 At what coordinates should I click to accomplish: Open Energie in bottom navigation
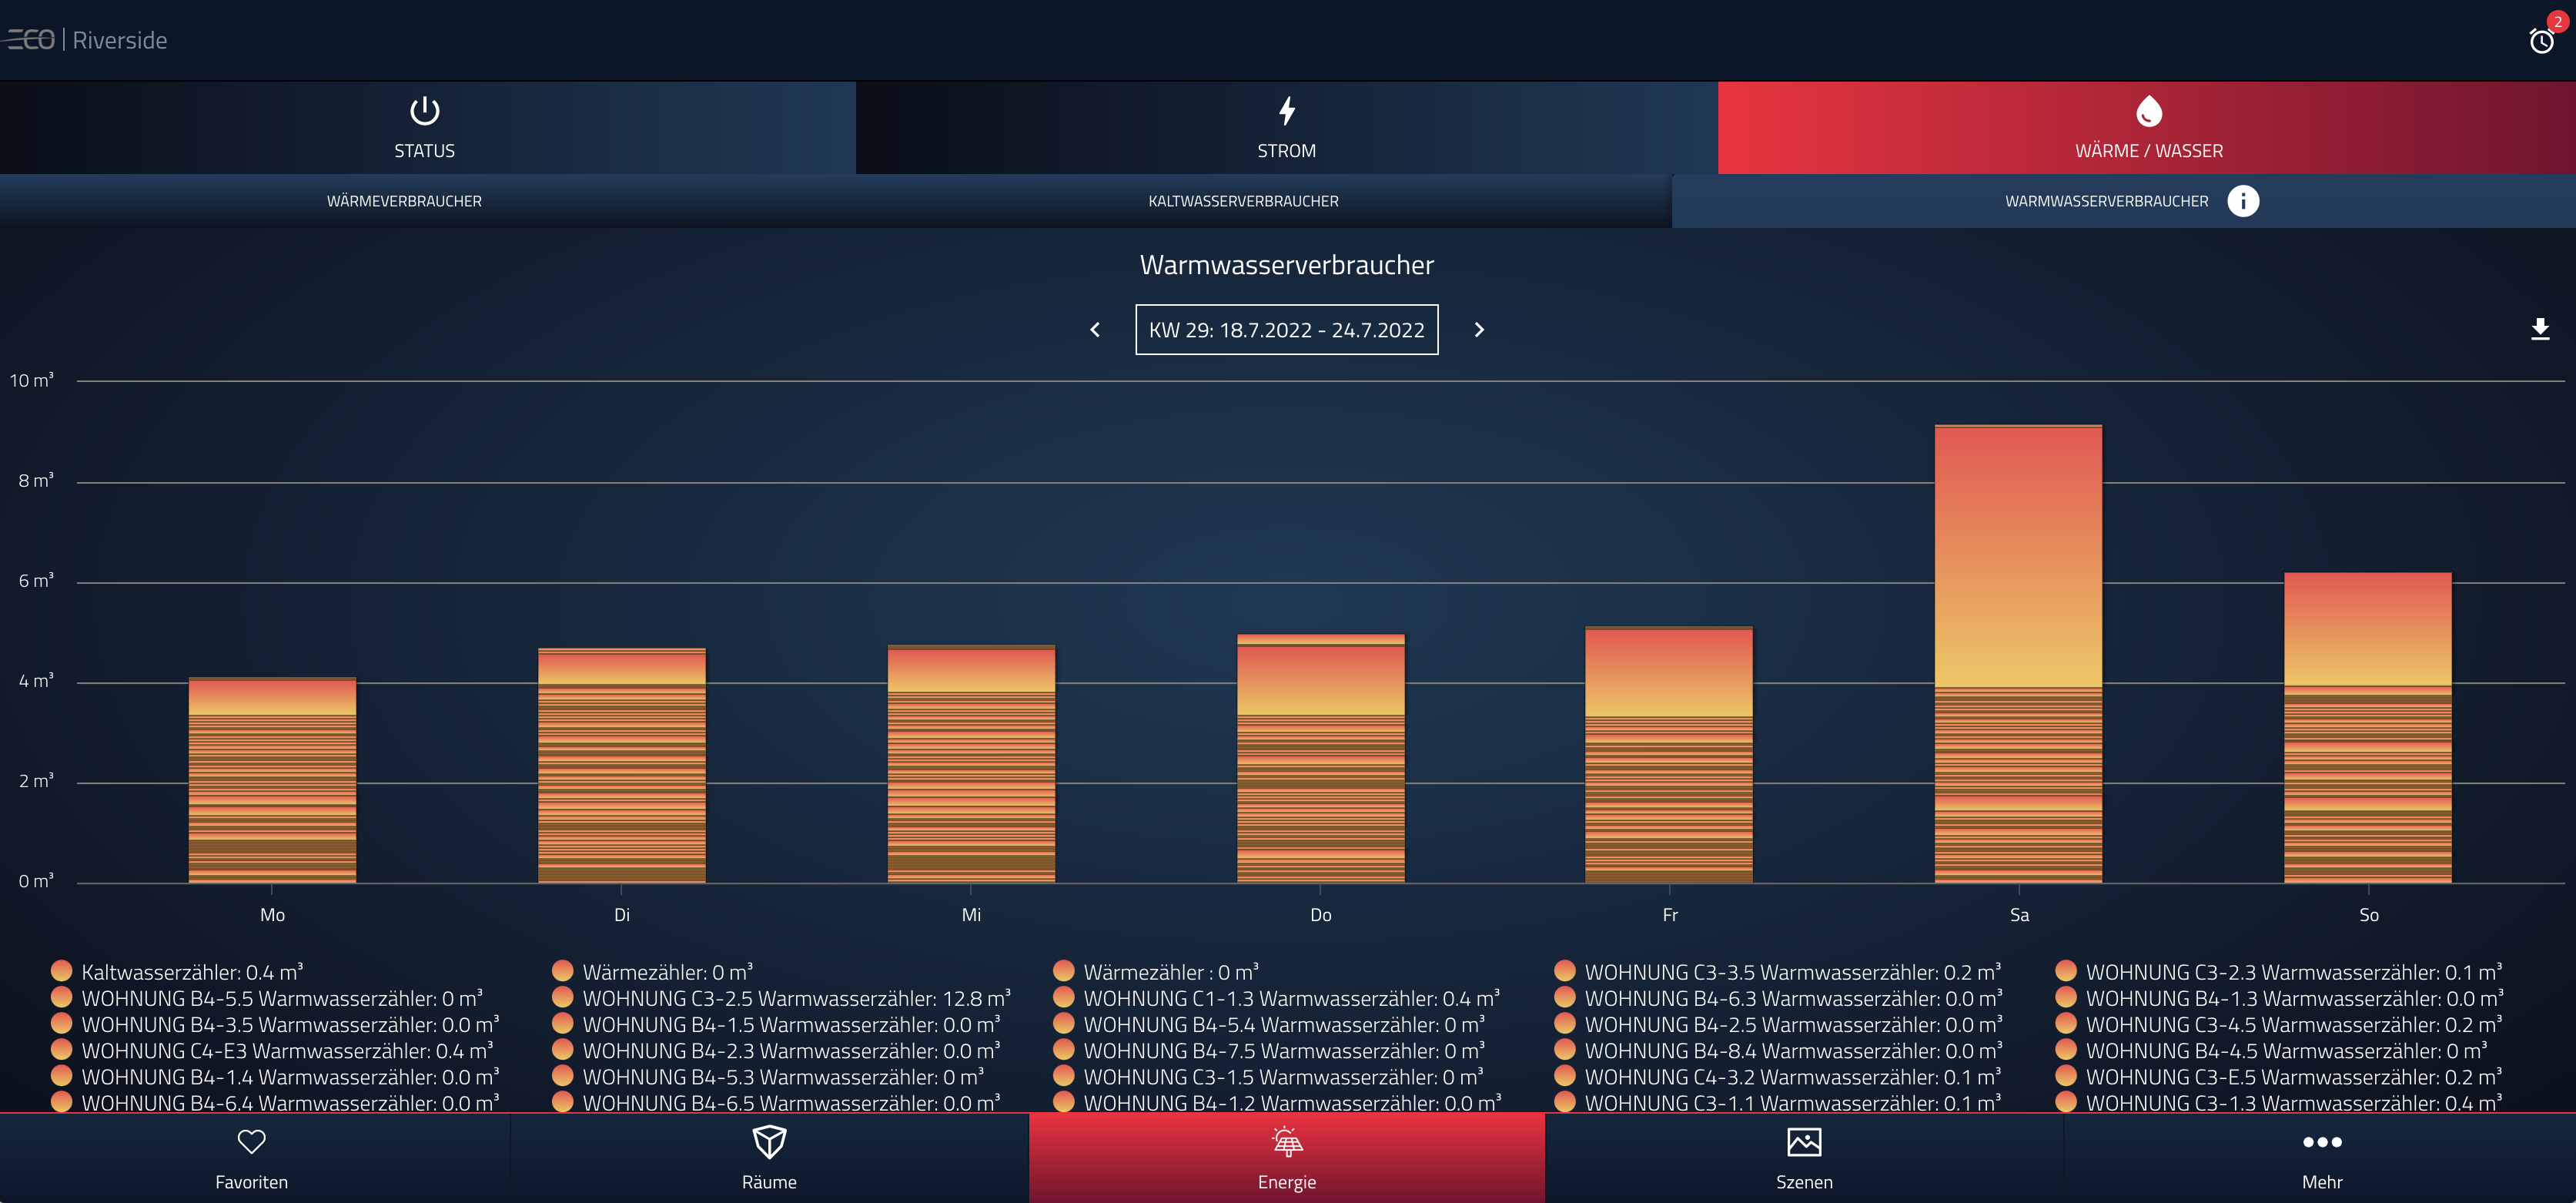click(1287, 1158)
